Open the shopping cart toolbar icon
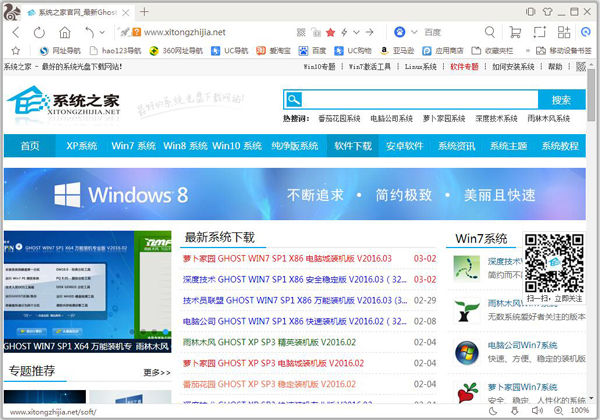This screenshot has width=600, height=420. [x=515, y=32]
